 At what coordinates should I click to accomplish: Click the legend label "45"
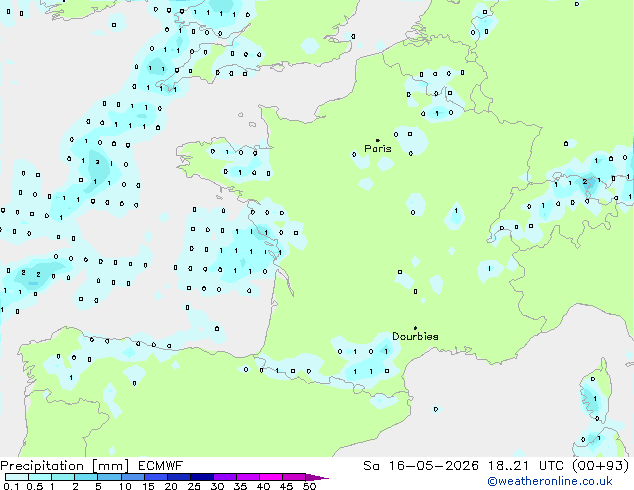click(x=286, y=486)
